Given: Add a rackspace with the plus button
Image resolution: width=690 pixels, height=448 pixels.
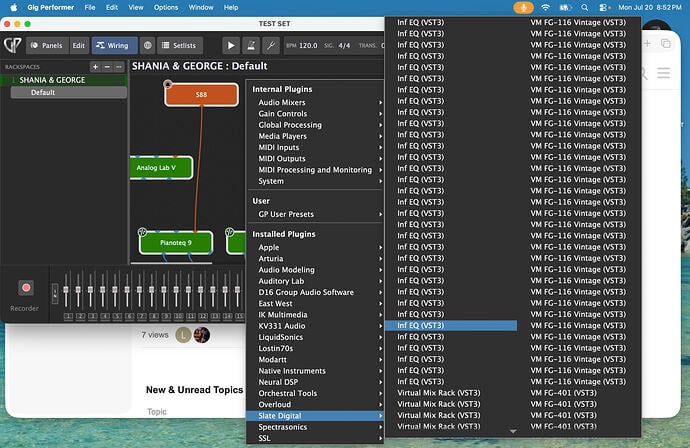Looking at the screenshot, I should pos(95,67).
